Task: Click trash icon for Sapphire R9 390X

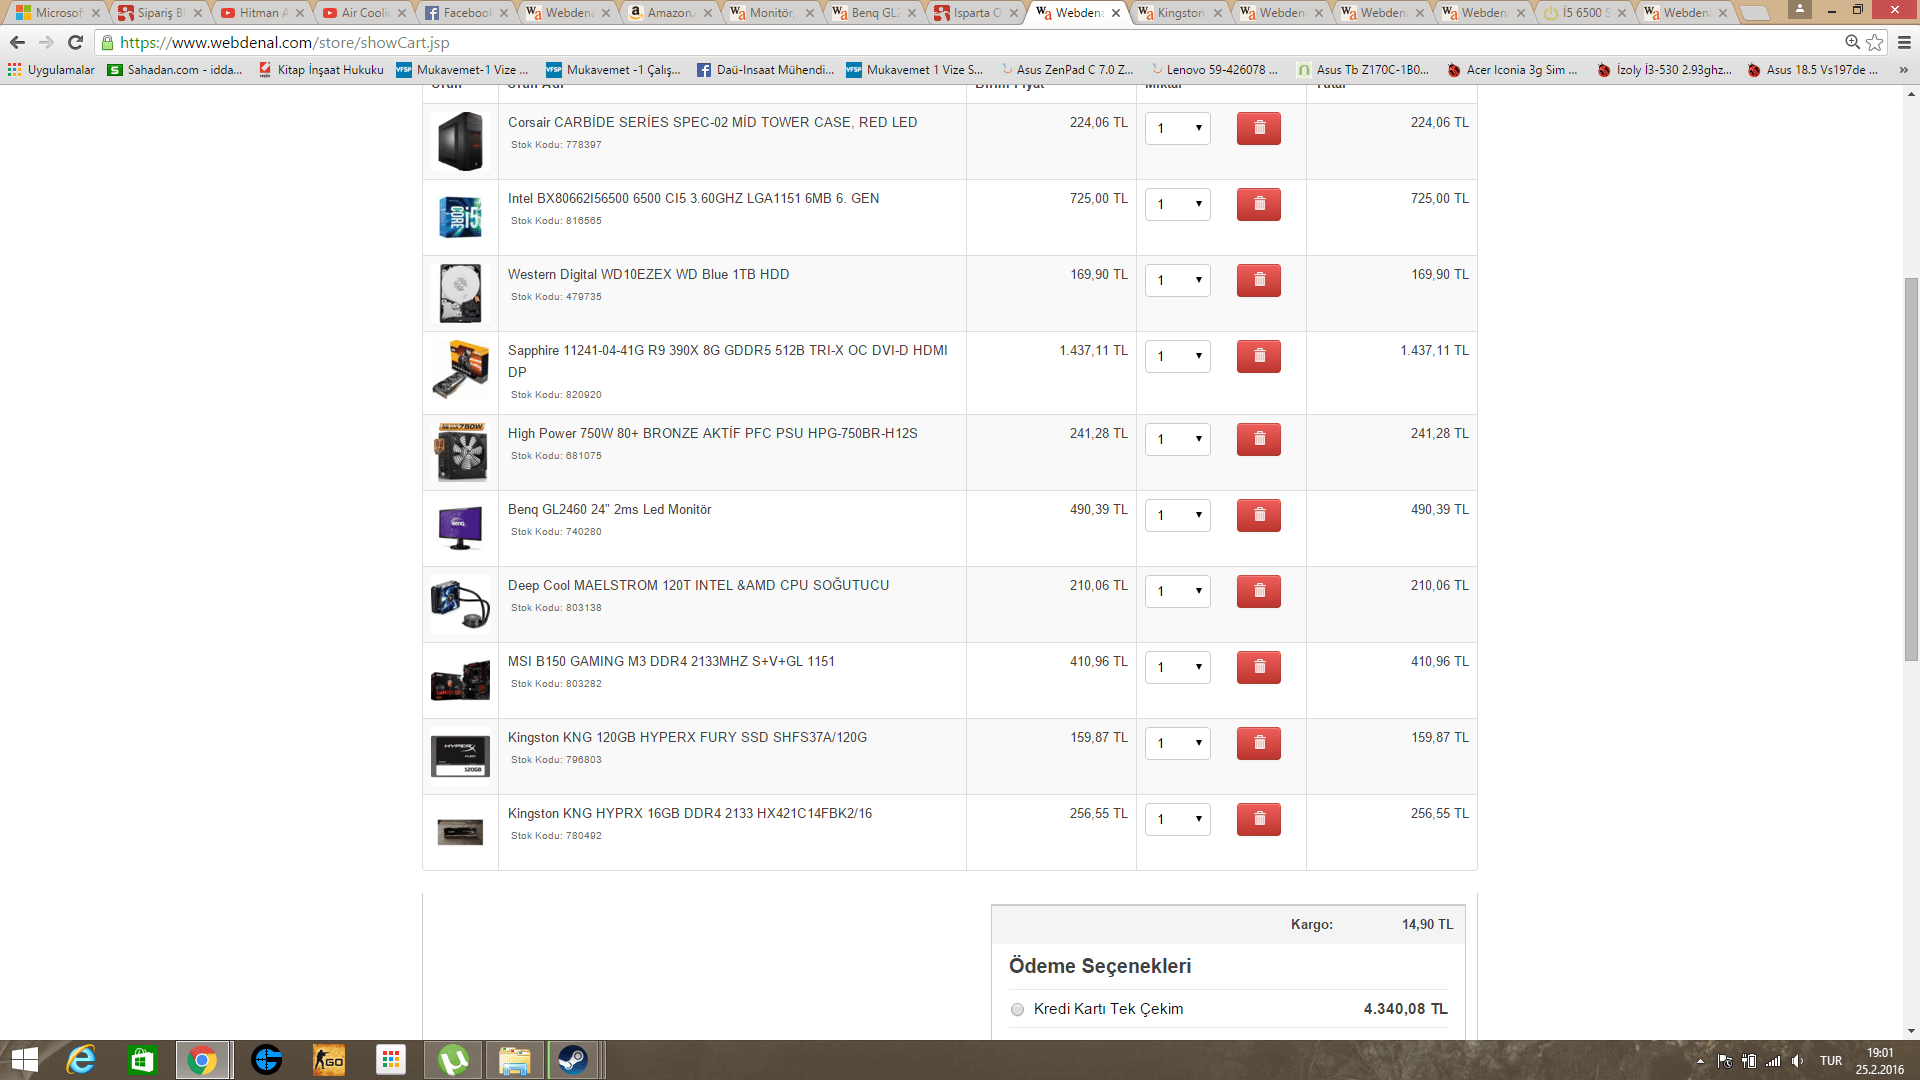Action: coord(1258,356)
